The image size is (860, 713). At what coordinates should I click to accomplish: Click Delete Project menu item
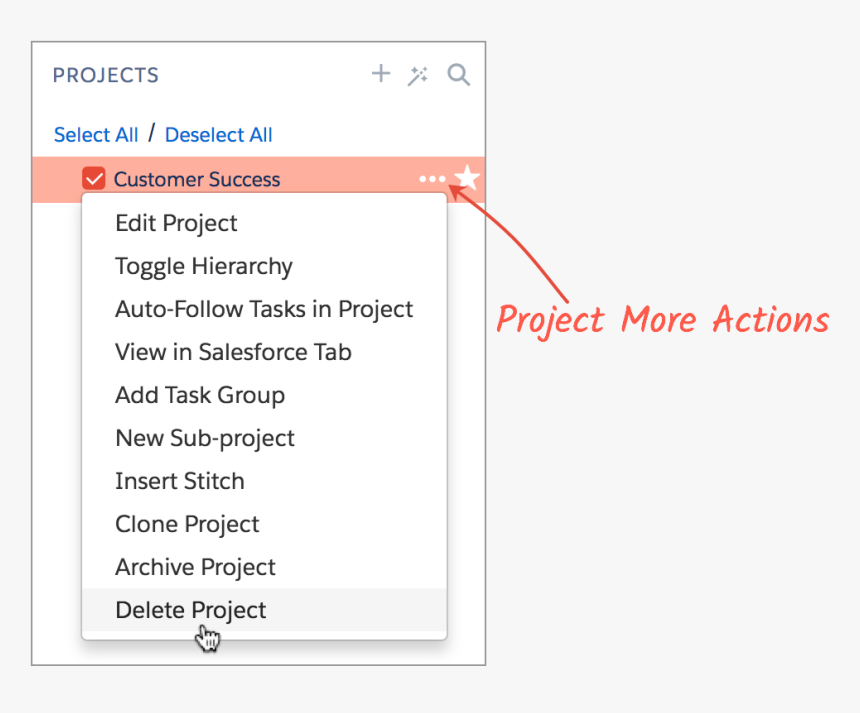pyautogui.click(x=191, y=610)
